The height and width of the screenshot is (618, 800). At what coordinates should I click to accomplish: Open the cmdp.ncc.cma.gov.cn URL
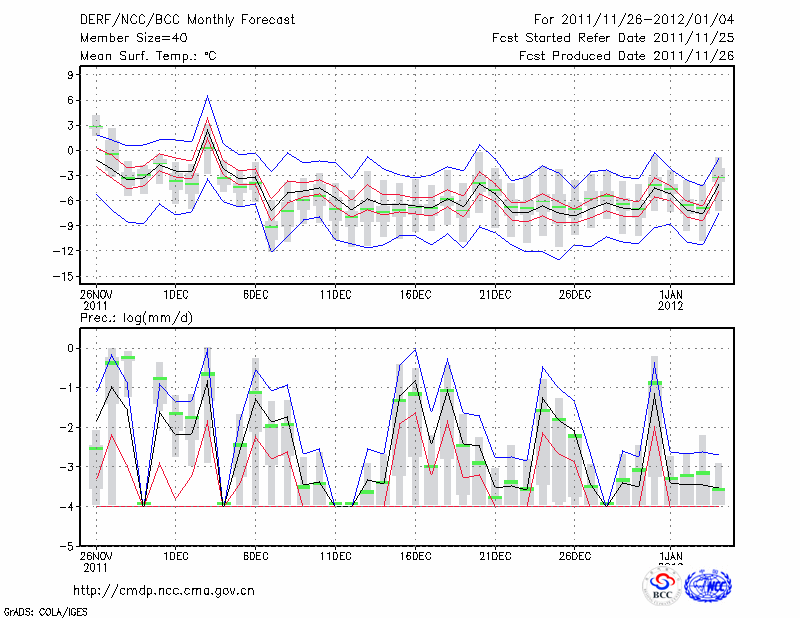pos(164,590)
